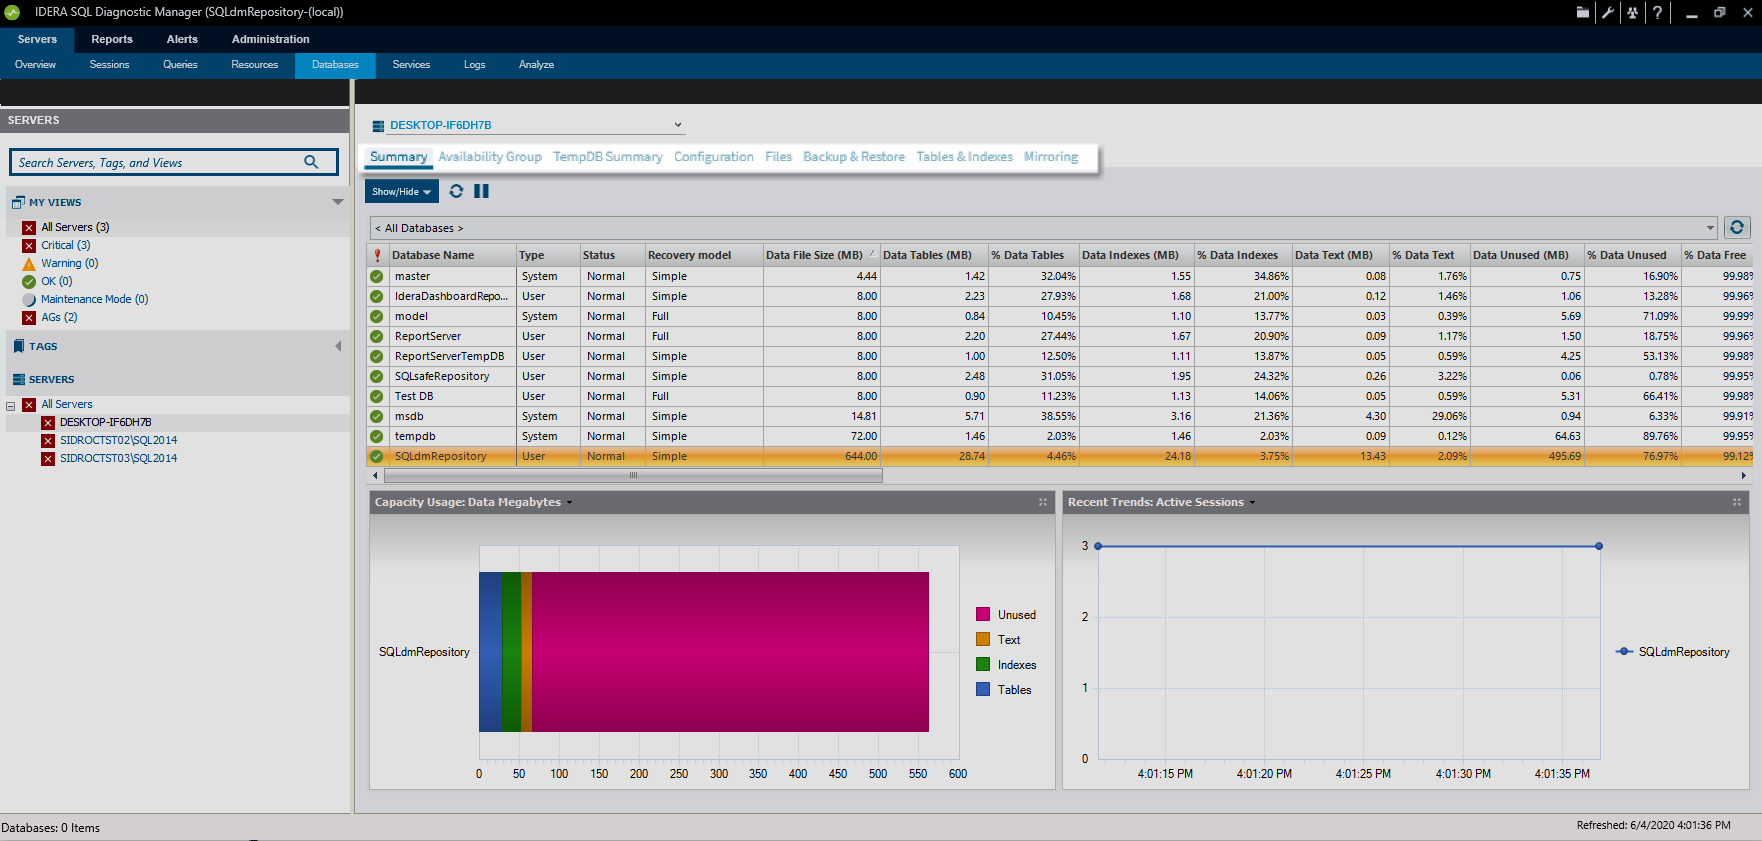Open the Show/Hide dropdown
The width and height of the screenshot is (1762, 841).
(401, 191)
